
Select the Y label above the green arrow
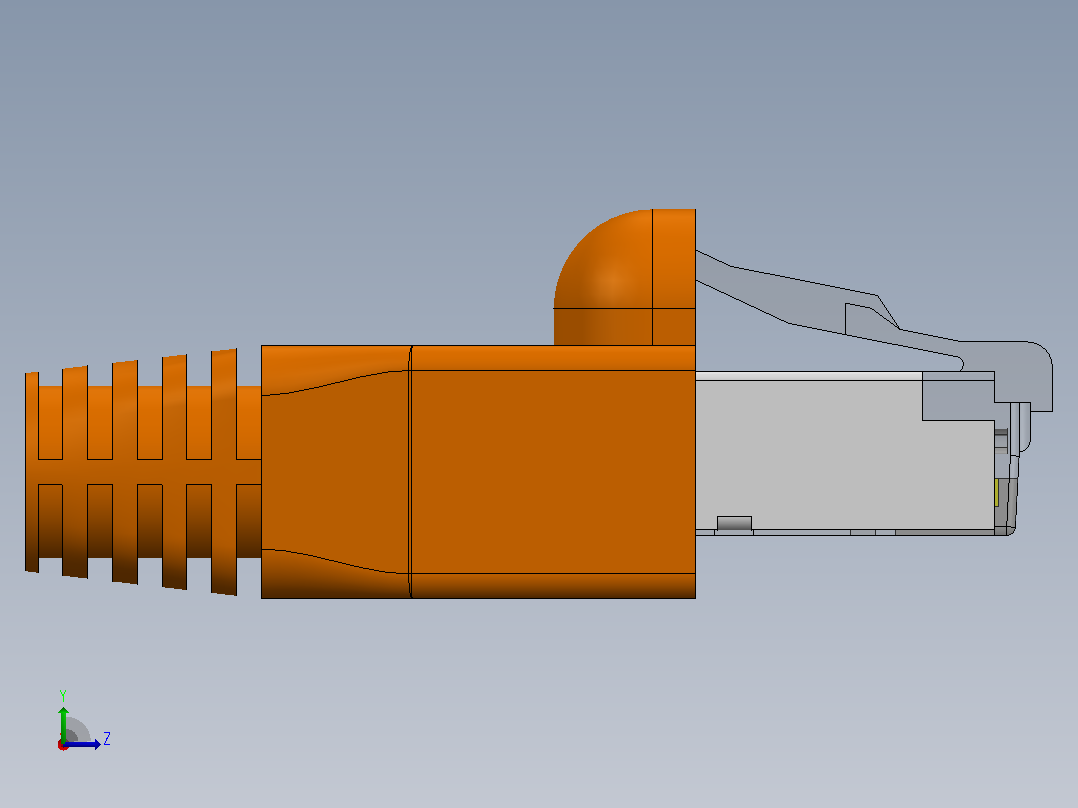coord(63,695)
